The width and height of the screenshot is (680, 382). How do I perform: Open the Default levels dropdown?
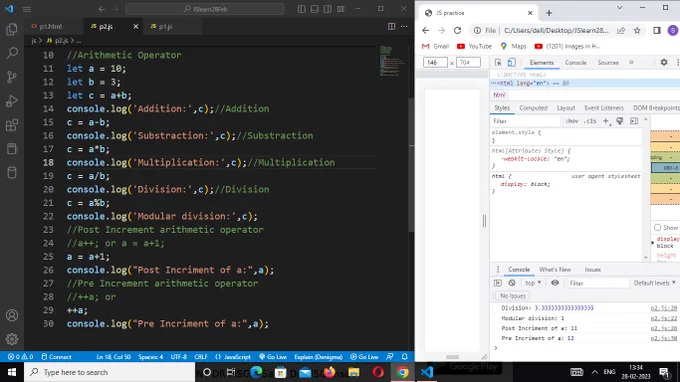(x=654, y=283)
